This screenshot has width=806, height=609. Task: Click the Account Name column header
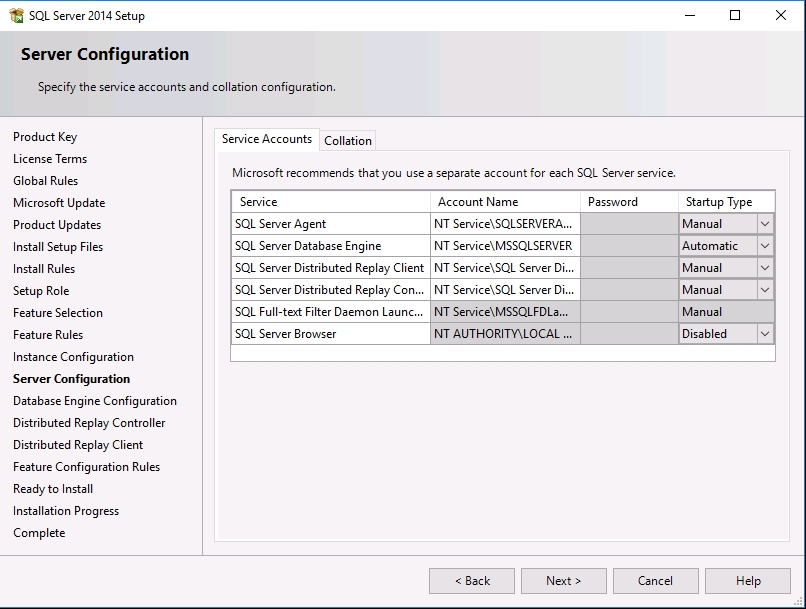coord(505,202)
